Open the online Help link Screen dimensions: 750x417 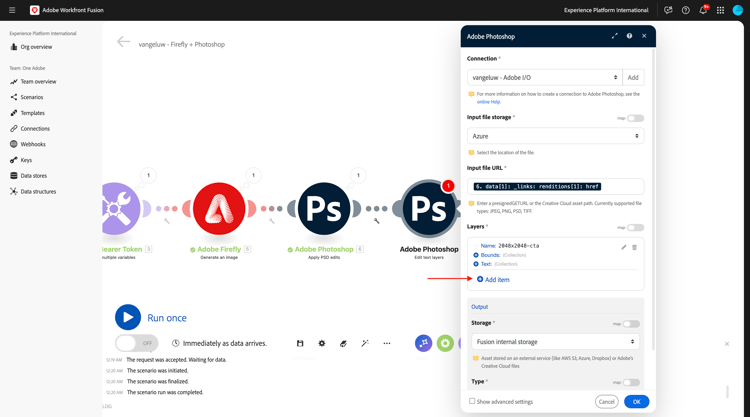[488, 102]
